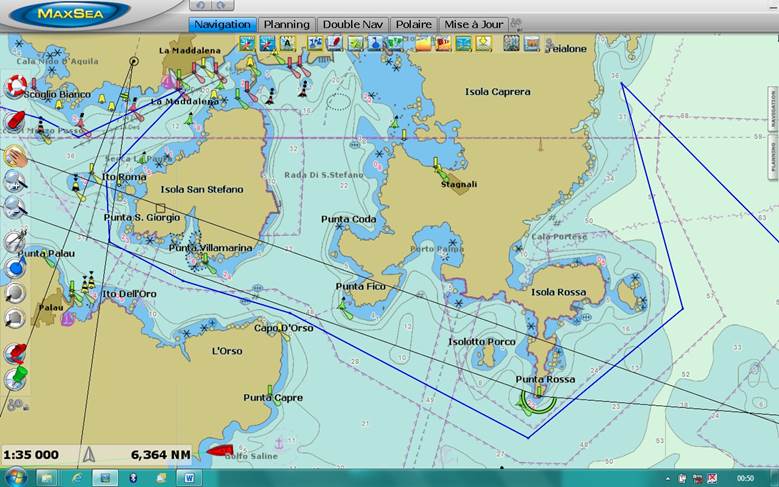Click the MaxSea logo button

coord(68,14)
